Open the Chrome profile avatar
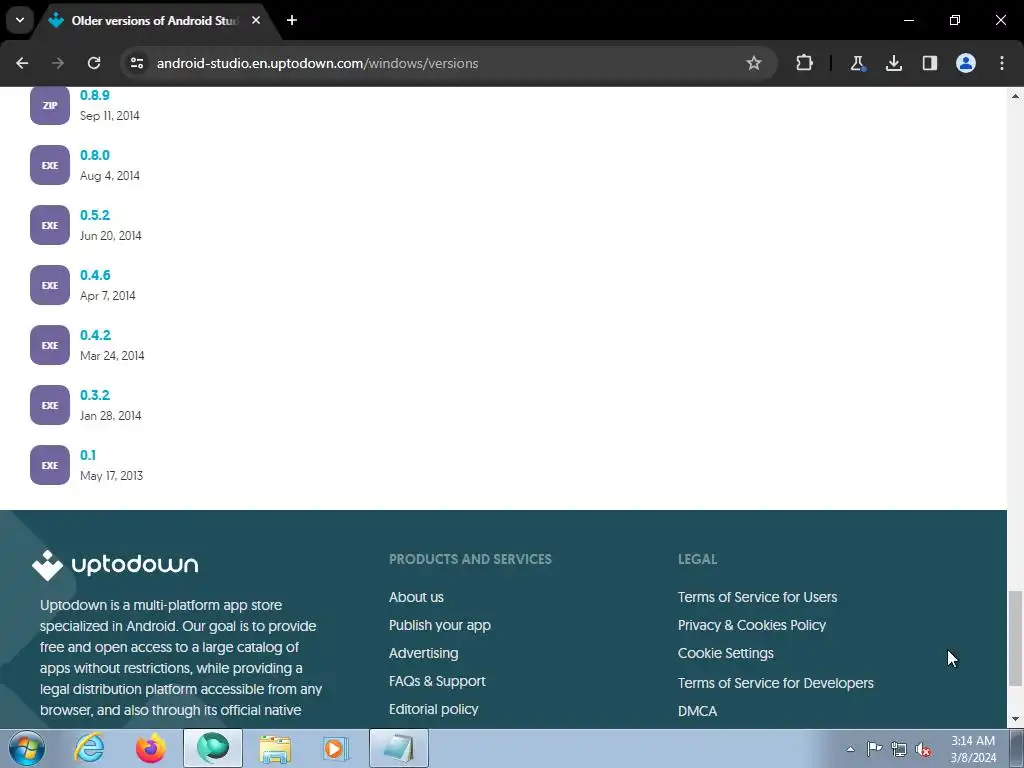Image resolution: width=1024 pixels, height=768 pixels. pyautogui.click(x=966, y=63)
